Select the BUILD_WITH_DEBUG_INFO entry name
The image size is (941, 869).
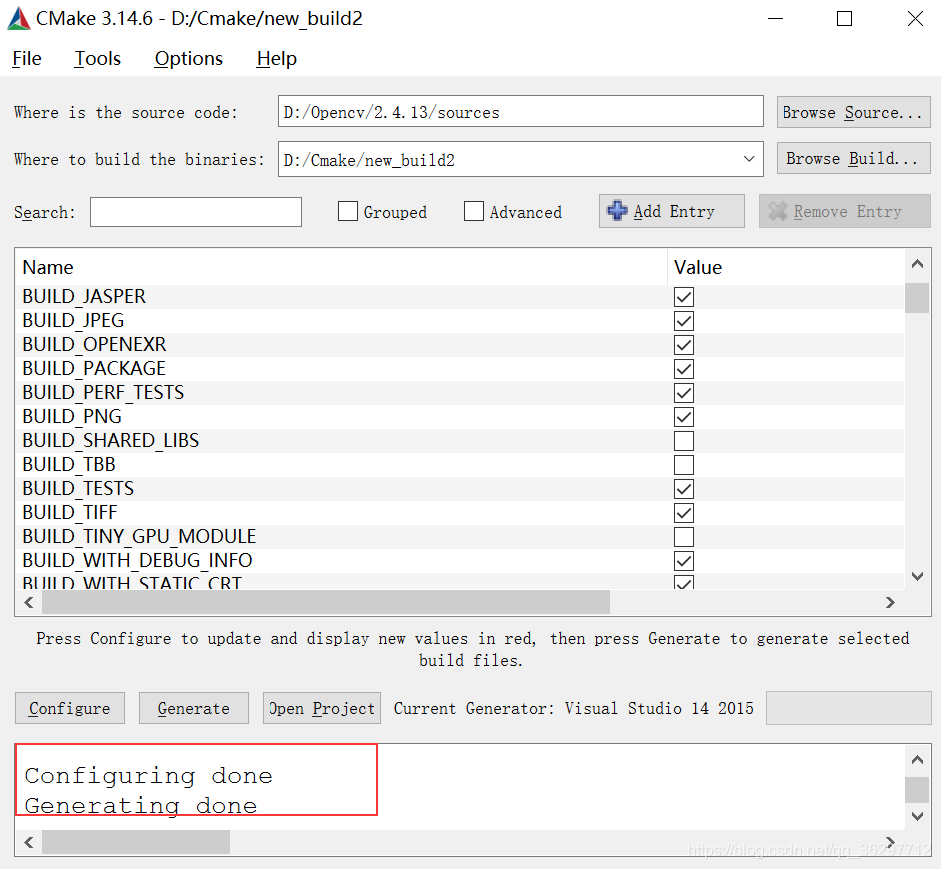pyautogui.click(x=137, y=561)
